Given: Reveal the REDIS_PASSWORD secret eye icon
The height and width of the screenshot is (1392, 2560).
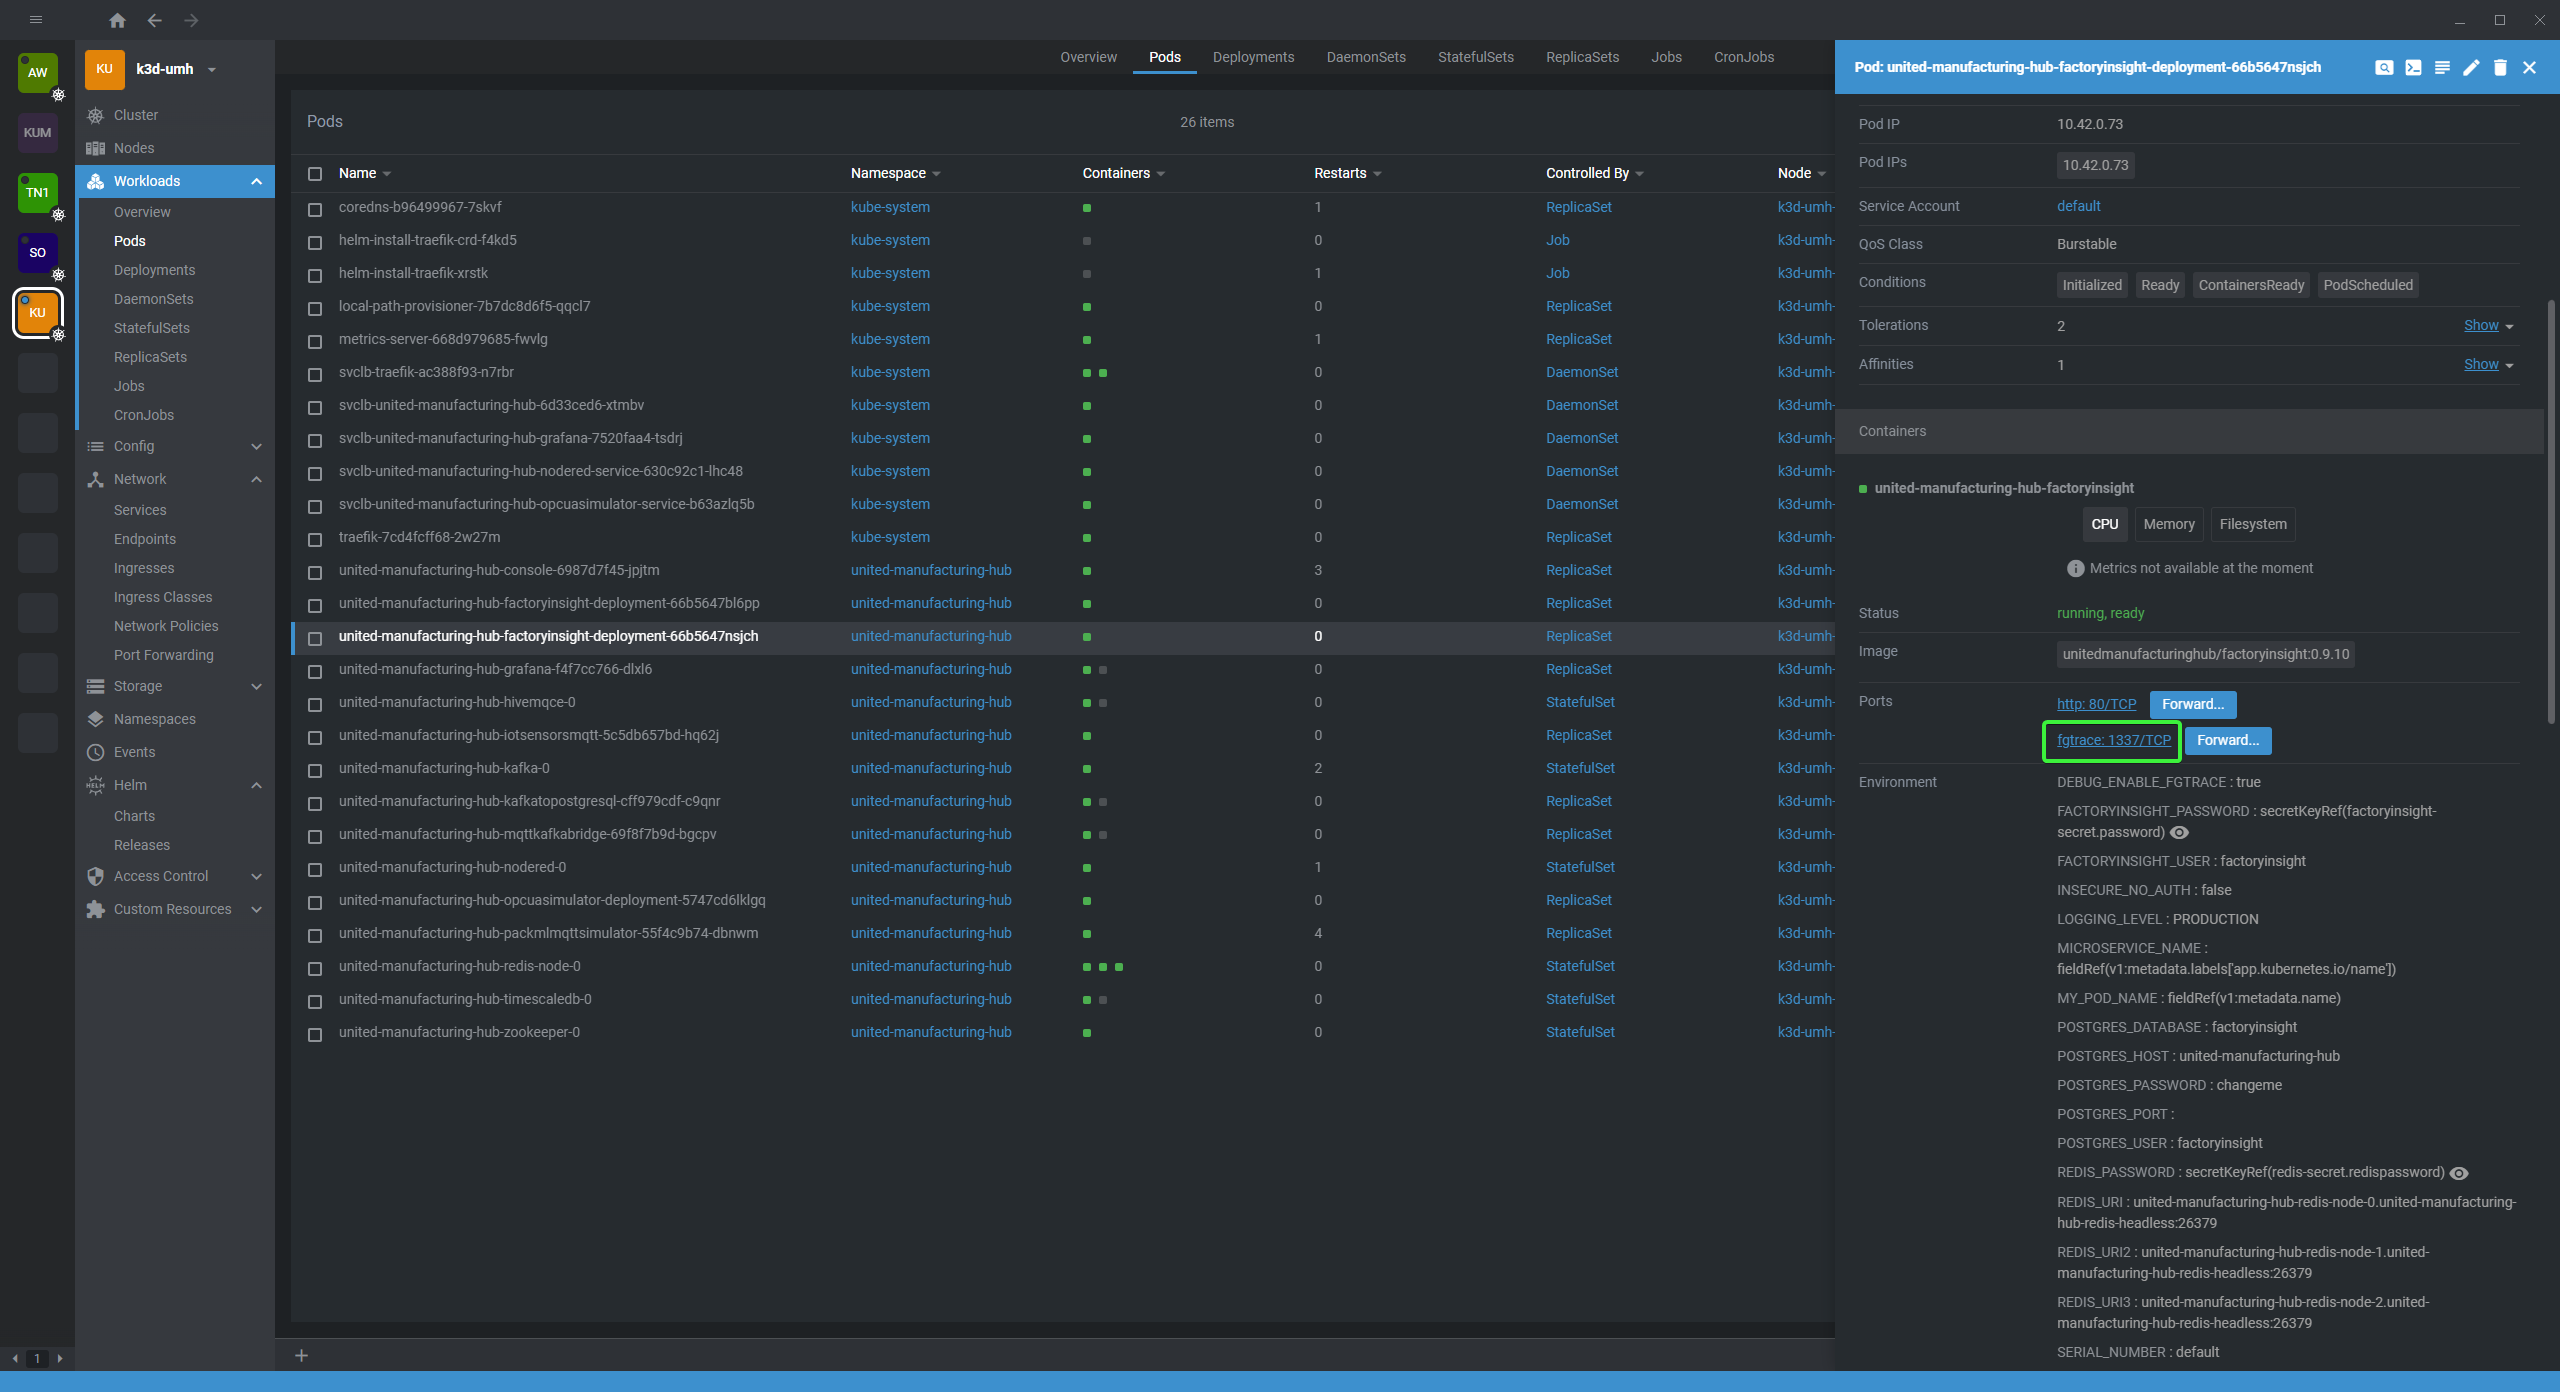Looking at the screenshot, I should [x=2459, y=1173].
